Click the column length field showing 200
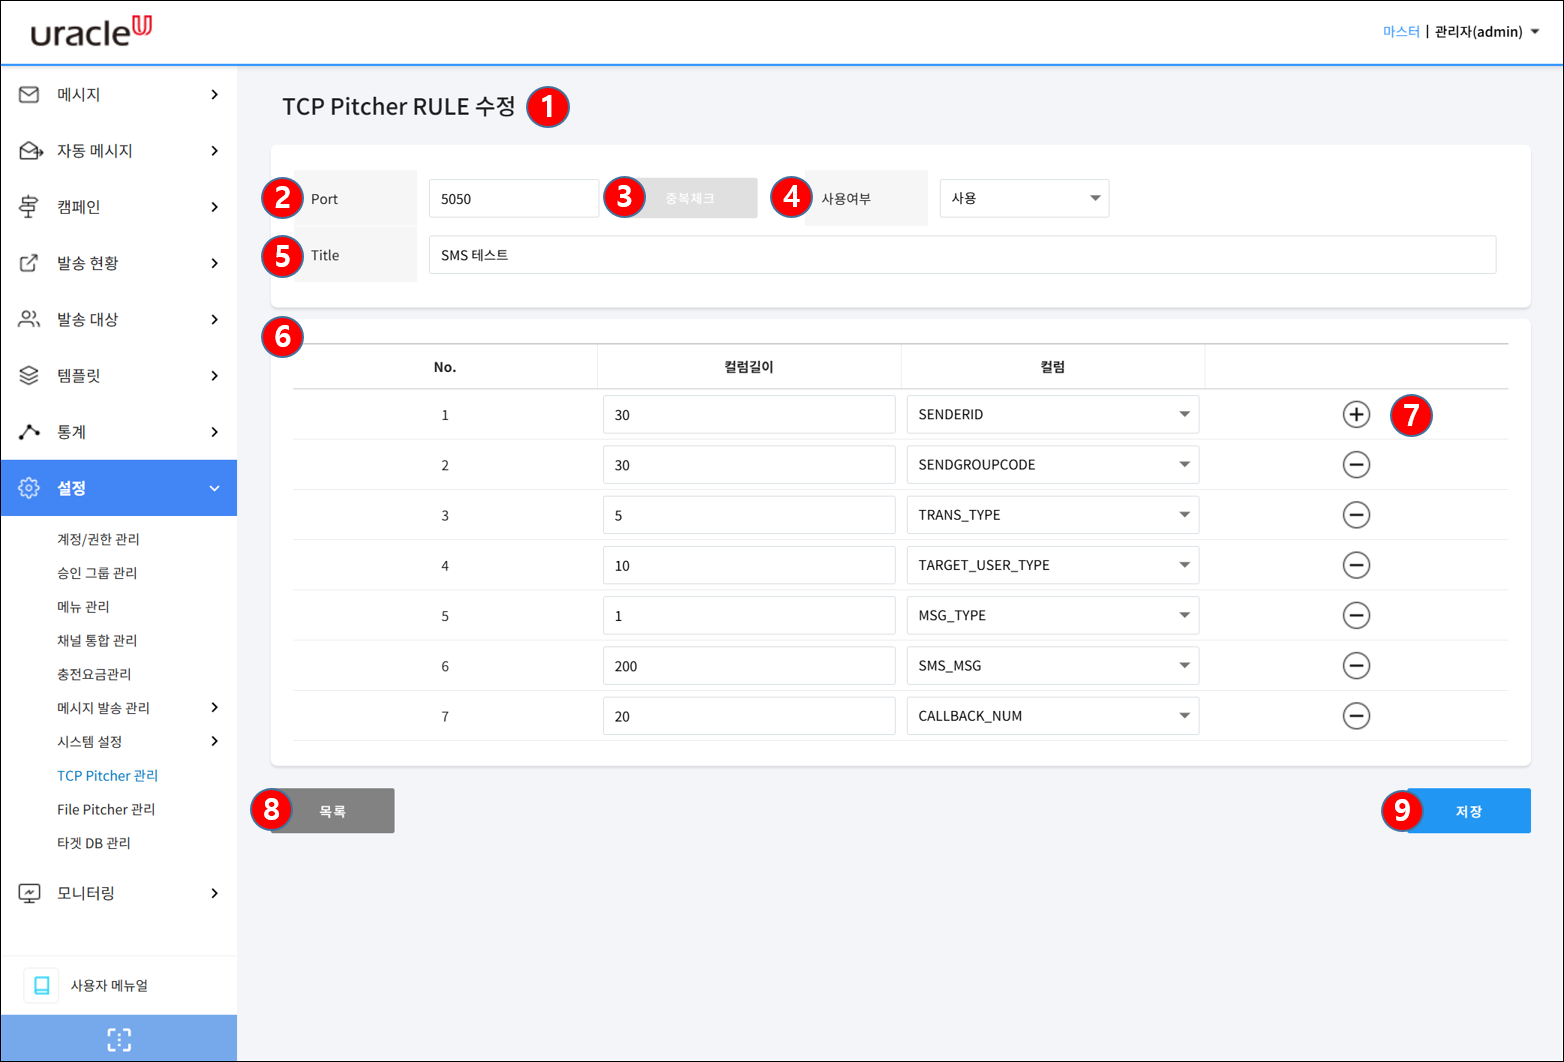Image resolution: width=1564 pixels, height=1062 pixels. click(x=749, y=665)
